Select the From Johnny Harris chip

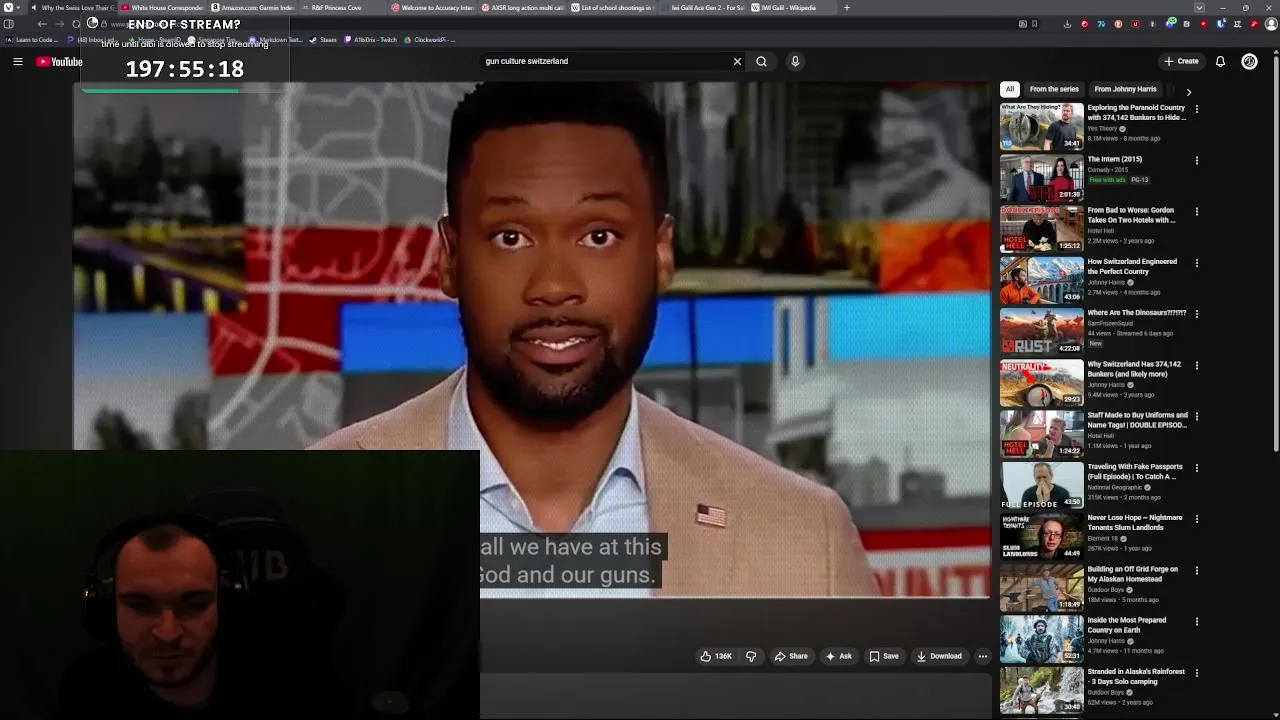pyautogui.click(x=1125, y=89)
